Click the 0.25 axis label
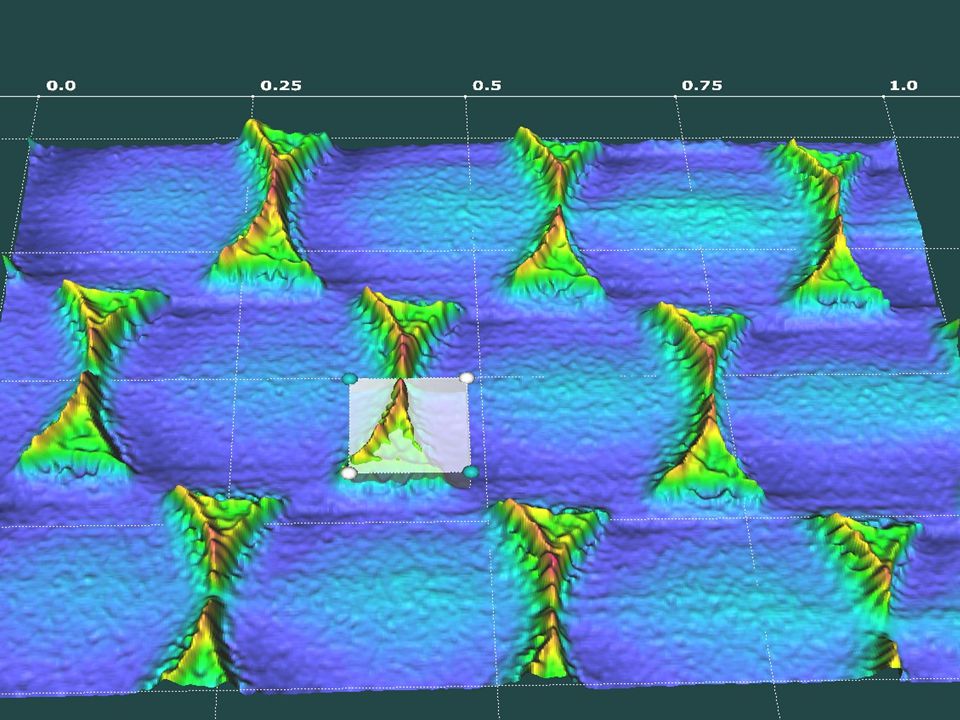 point(281,86)
